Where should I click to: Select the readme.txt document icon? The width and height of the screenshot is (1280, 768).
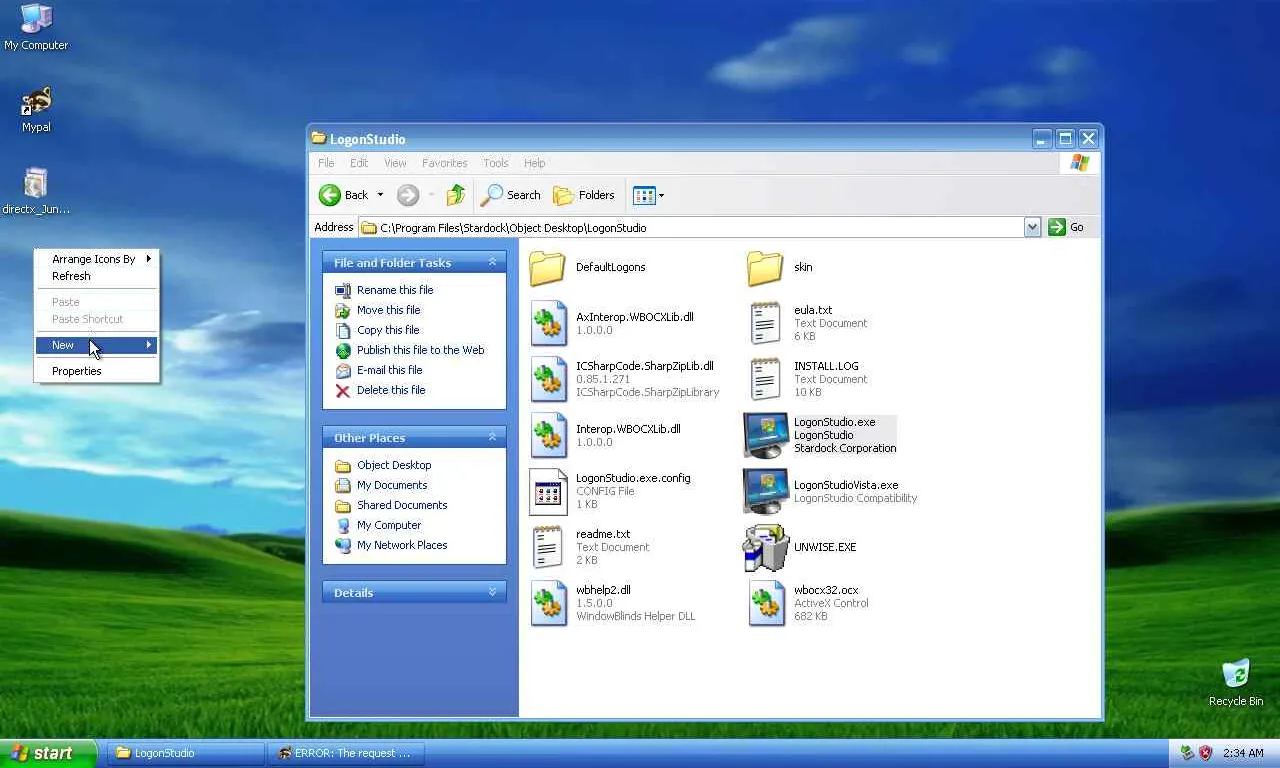coord(547,547)
